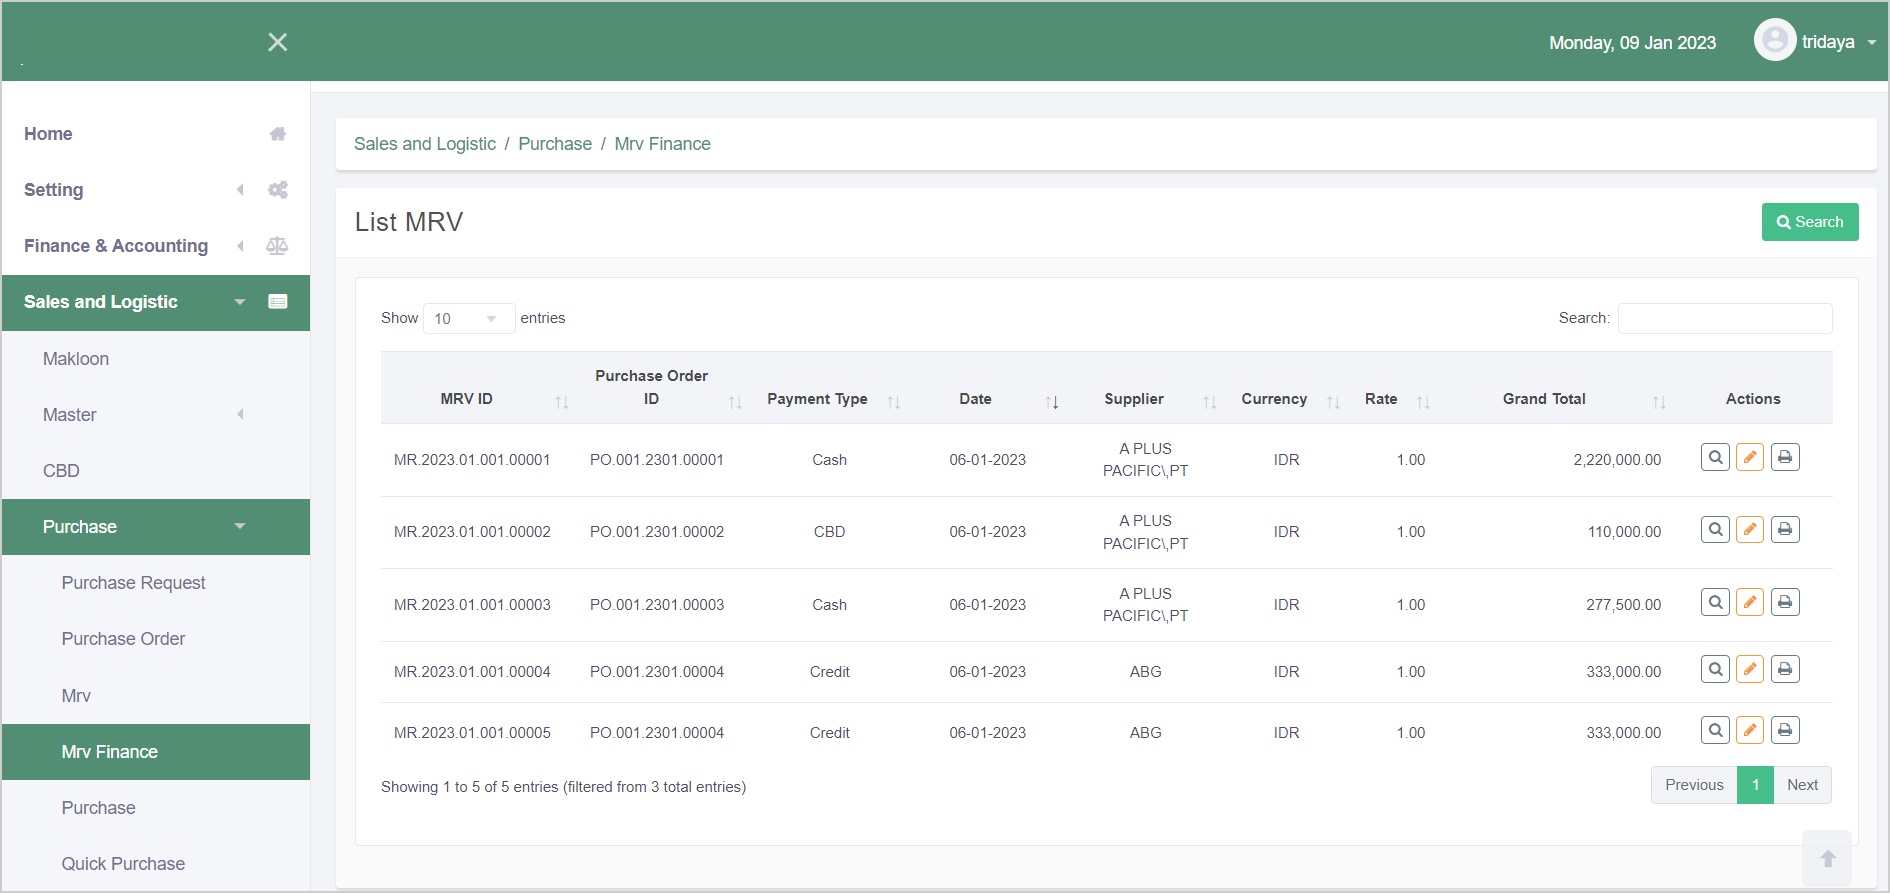Sort the table by Date column
This screenshot has width=1890, height=893.
(x=975, y=399)
